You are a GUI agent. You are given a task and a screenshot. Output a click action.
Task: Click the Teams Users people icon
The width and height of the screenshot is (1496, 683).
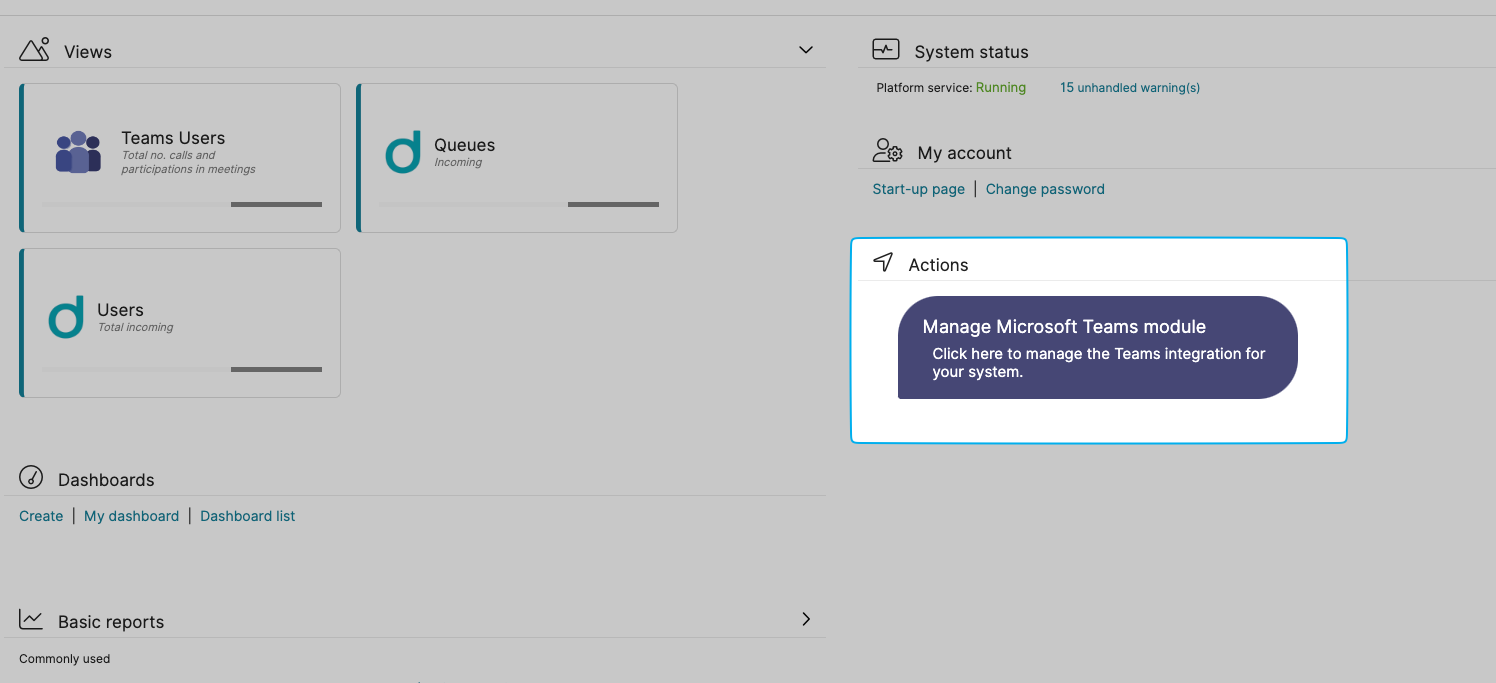click(x=78, y=152)
